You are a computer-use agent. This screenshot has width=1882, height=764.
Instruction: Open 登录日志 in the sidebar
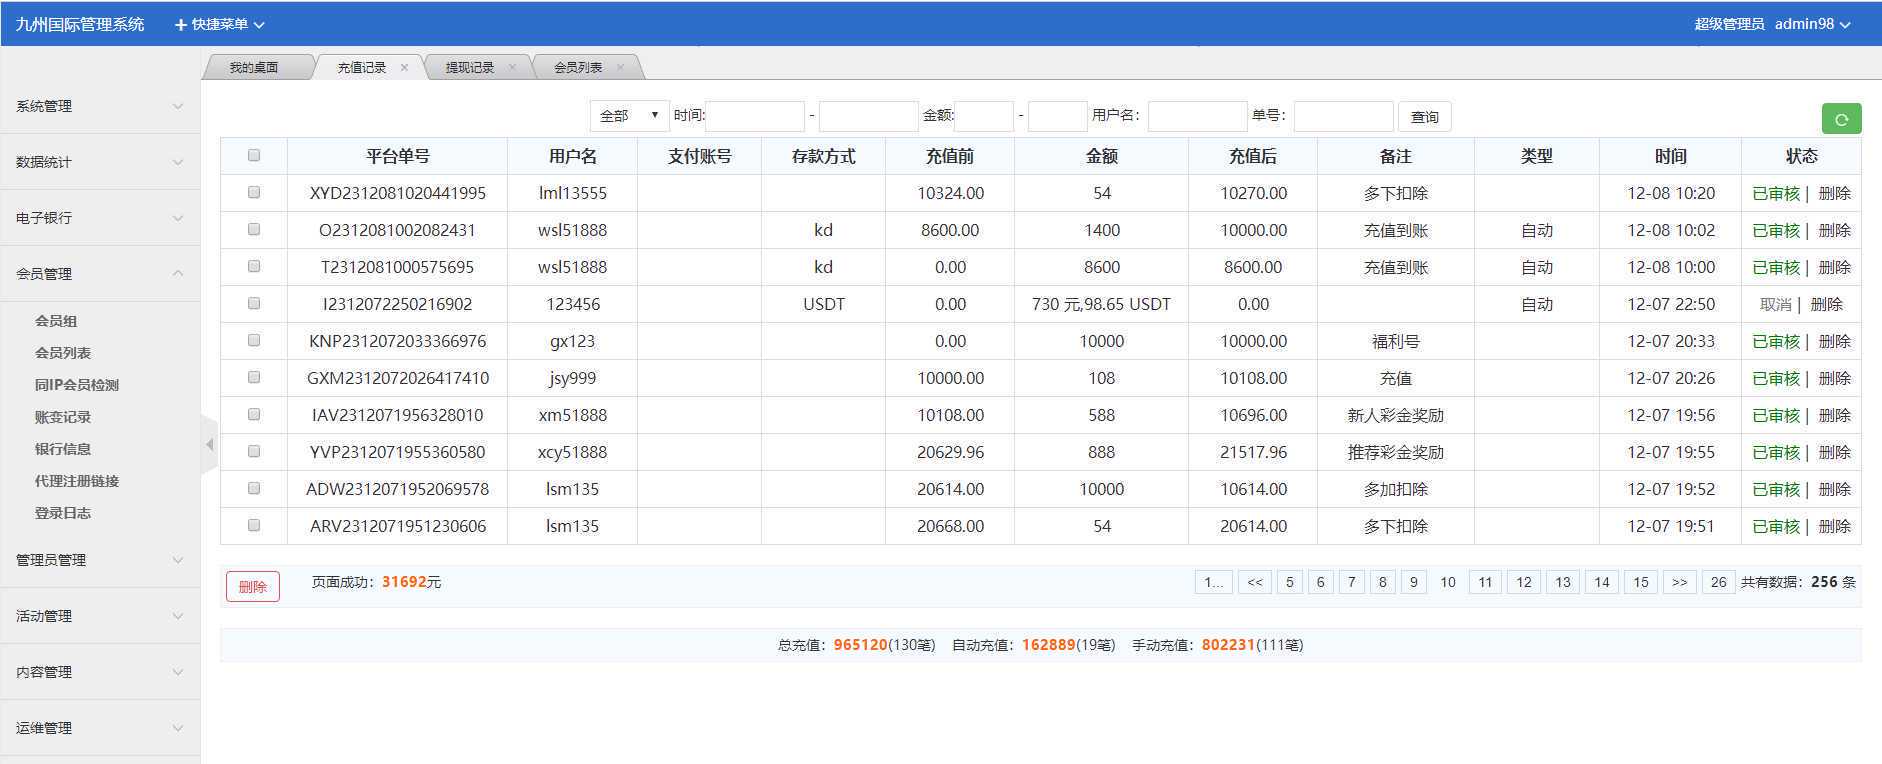click(x=63, y=513)
